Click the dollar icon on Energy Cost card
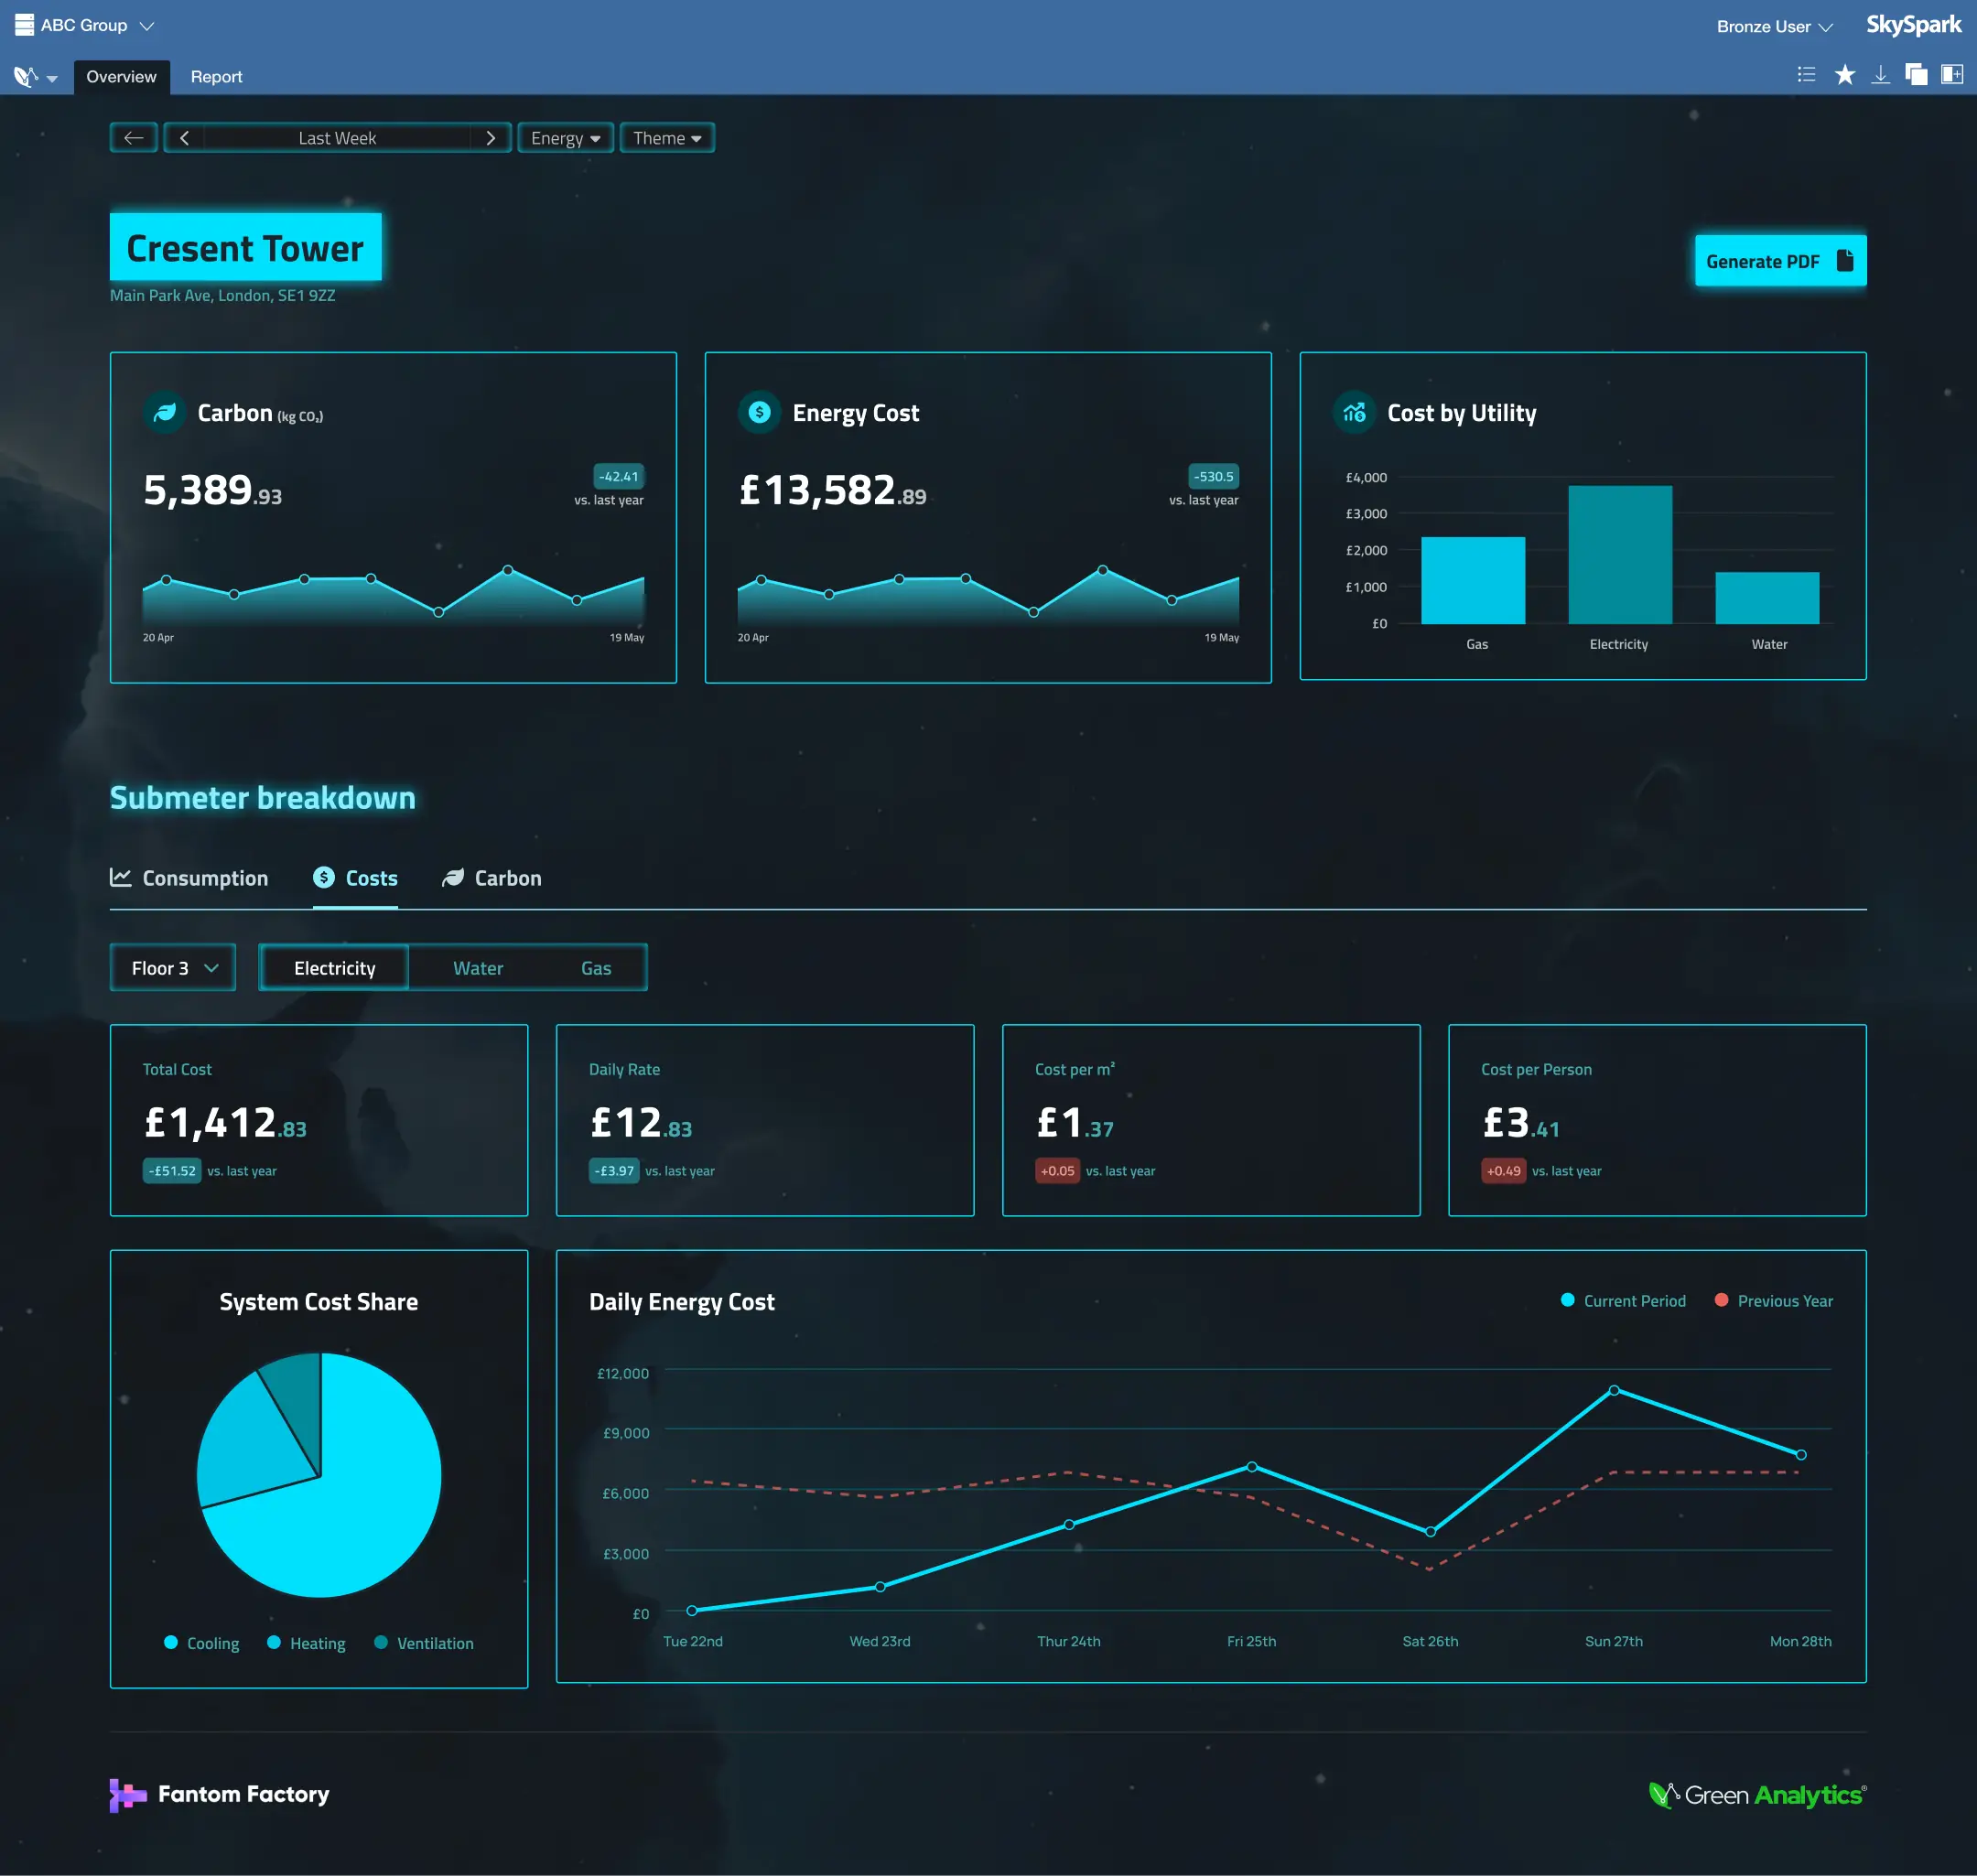The height and width of the screenshot is (1876, 1977). coord(760,412)
